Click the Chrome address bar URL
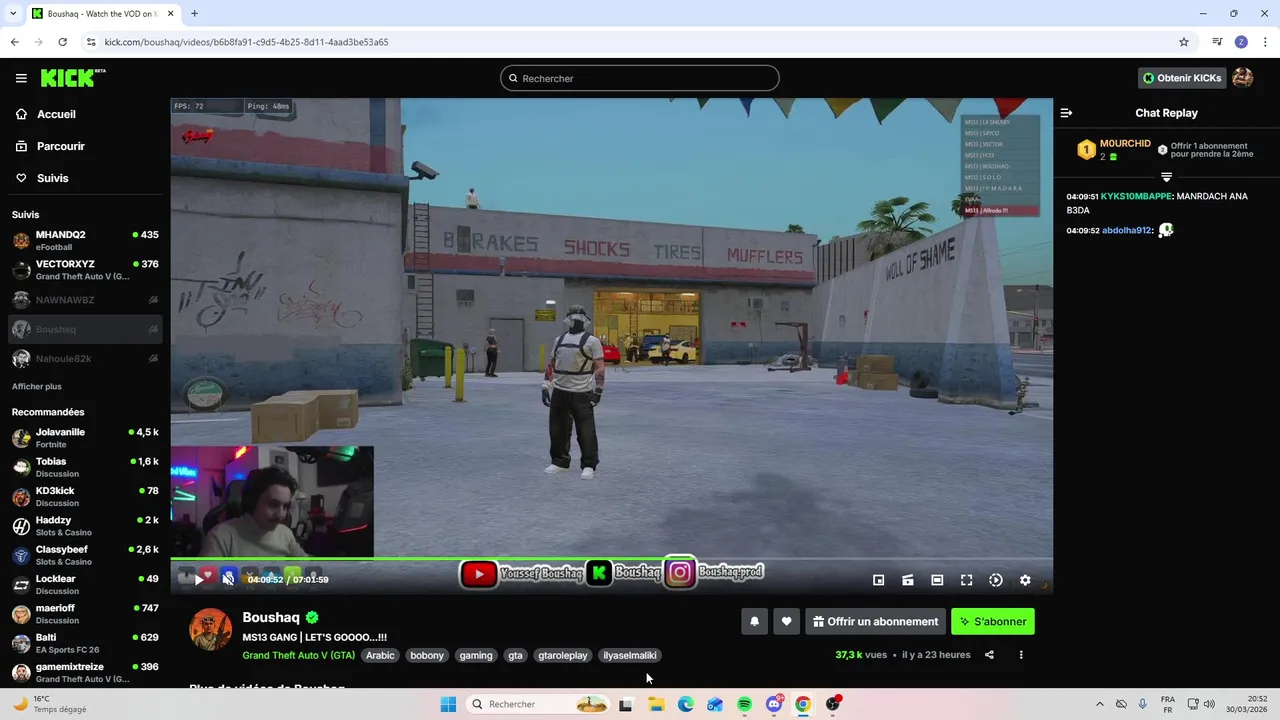This screenshot has width=1280, height=720. [246, 42]
